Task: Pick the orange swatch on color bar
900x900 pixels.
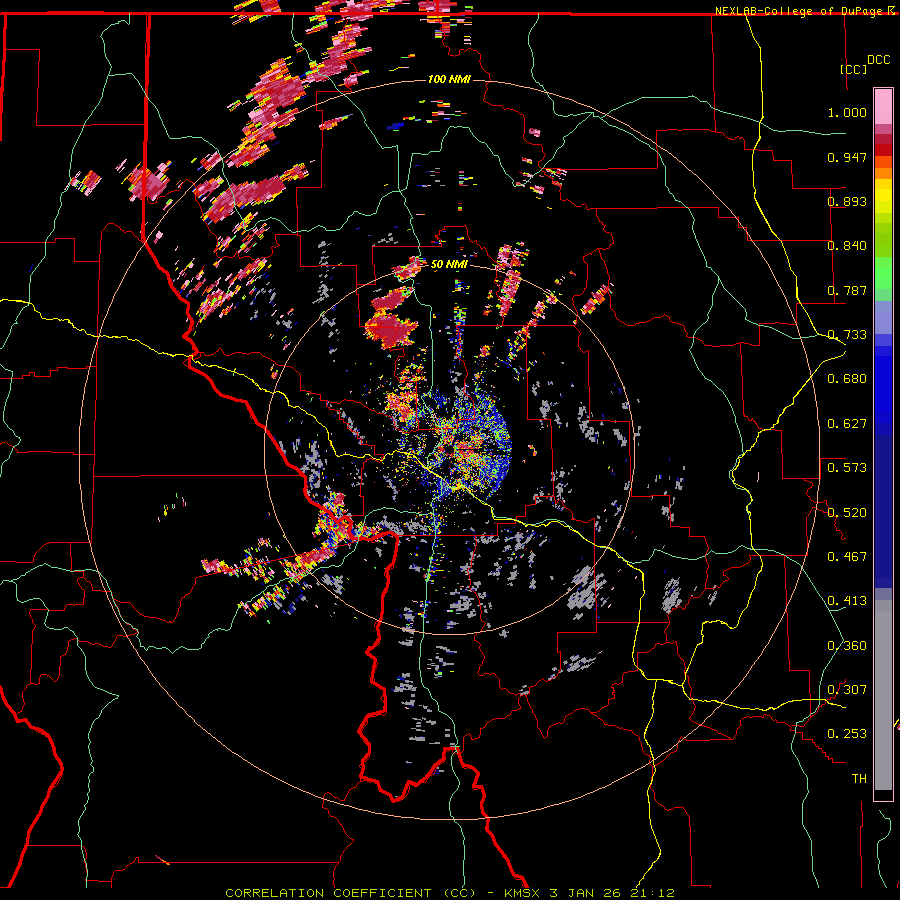Action: [883, 174]
